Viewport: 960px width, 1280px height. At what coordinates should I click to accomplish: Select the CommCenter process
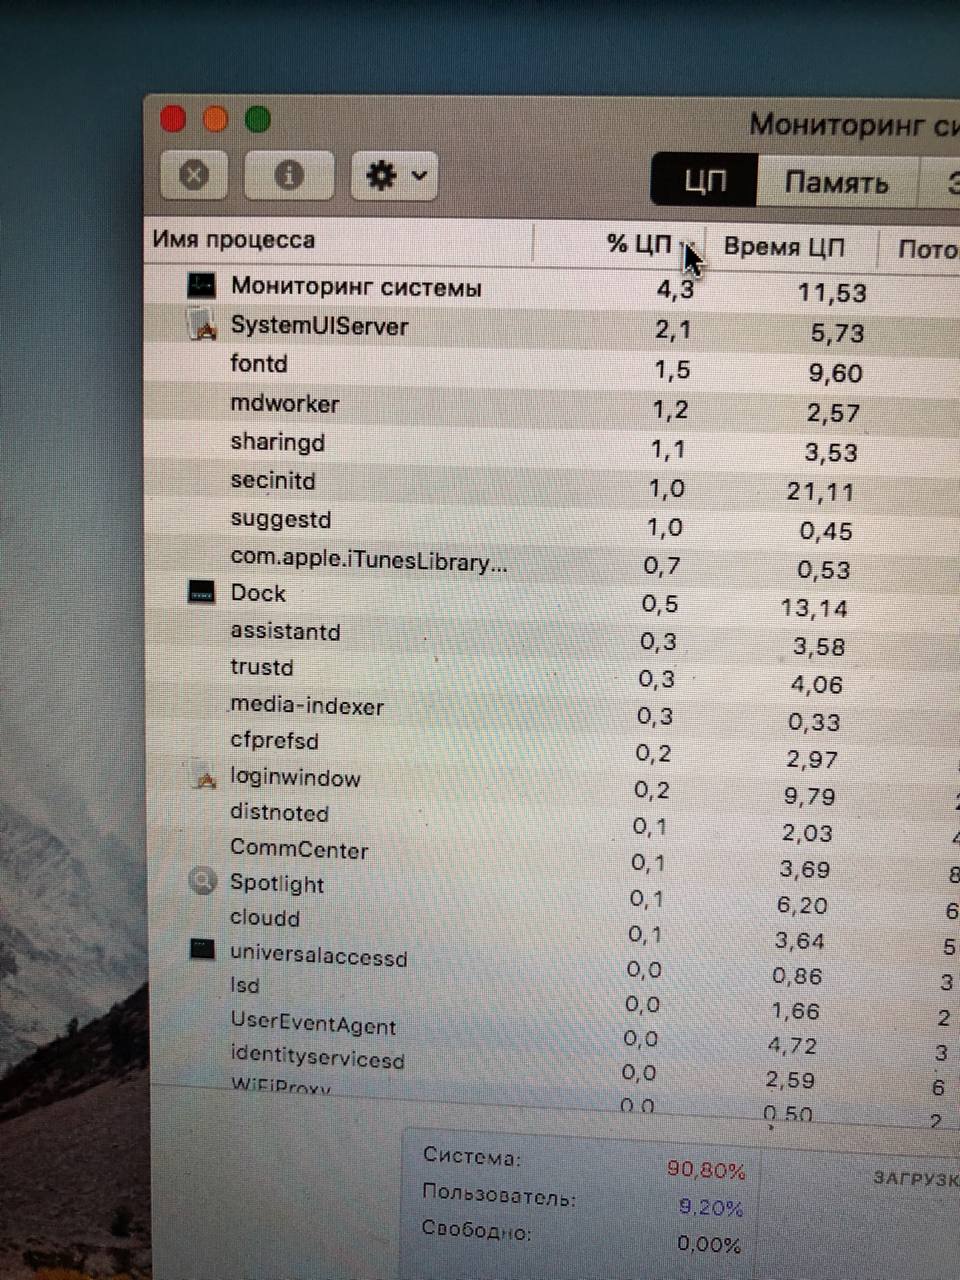coord(299,849)
